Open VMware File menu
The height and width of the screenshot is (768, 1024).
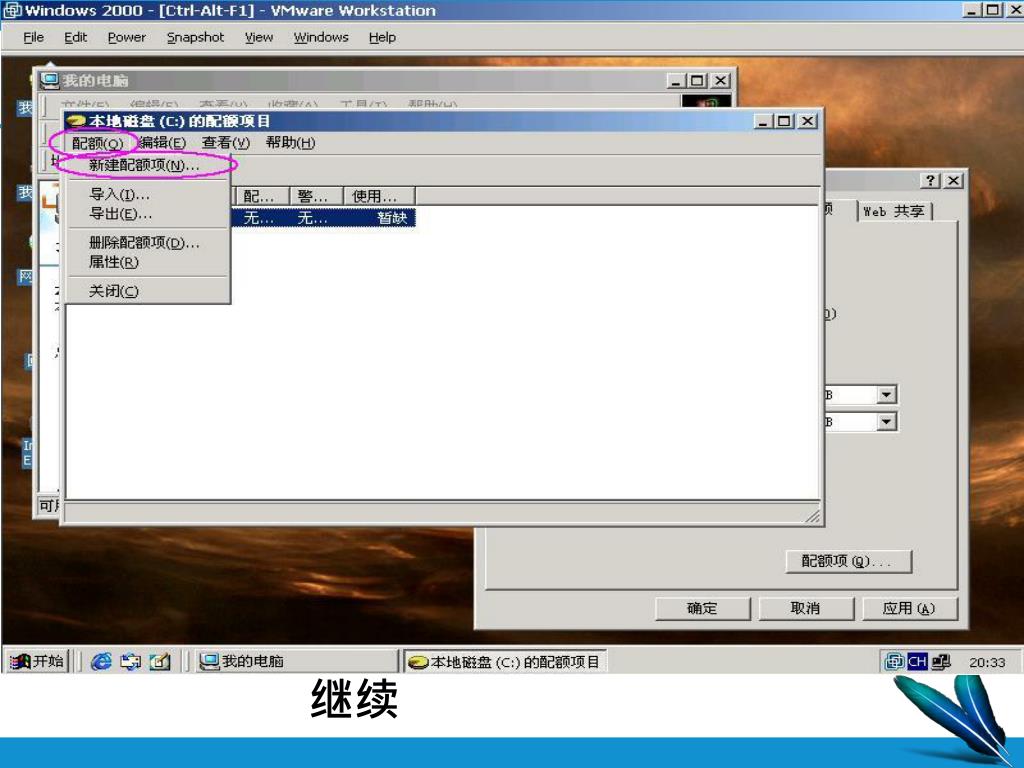tap(33, 37)
